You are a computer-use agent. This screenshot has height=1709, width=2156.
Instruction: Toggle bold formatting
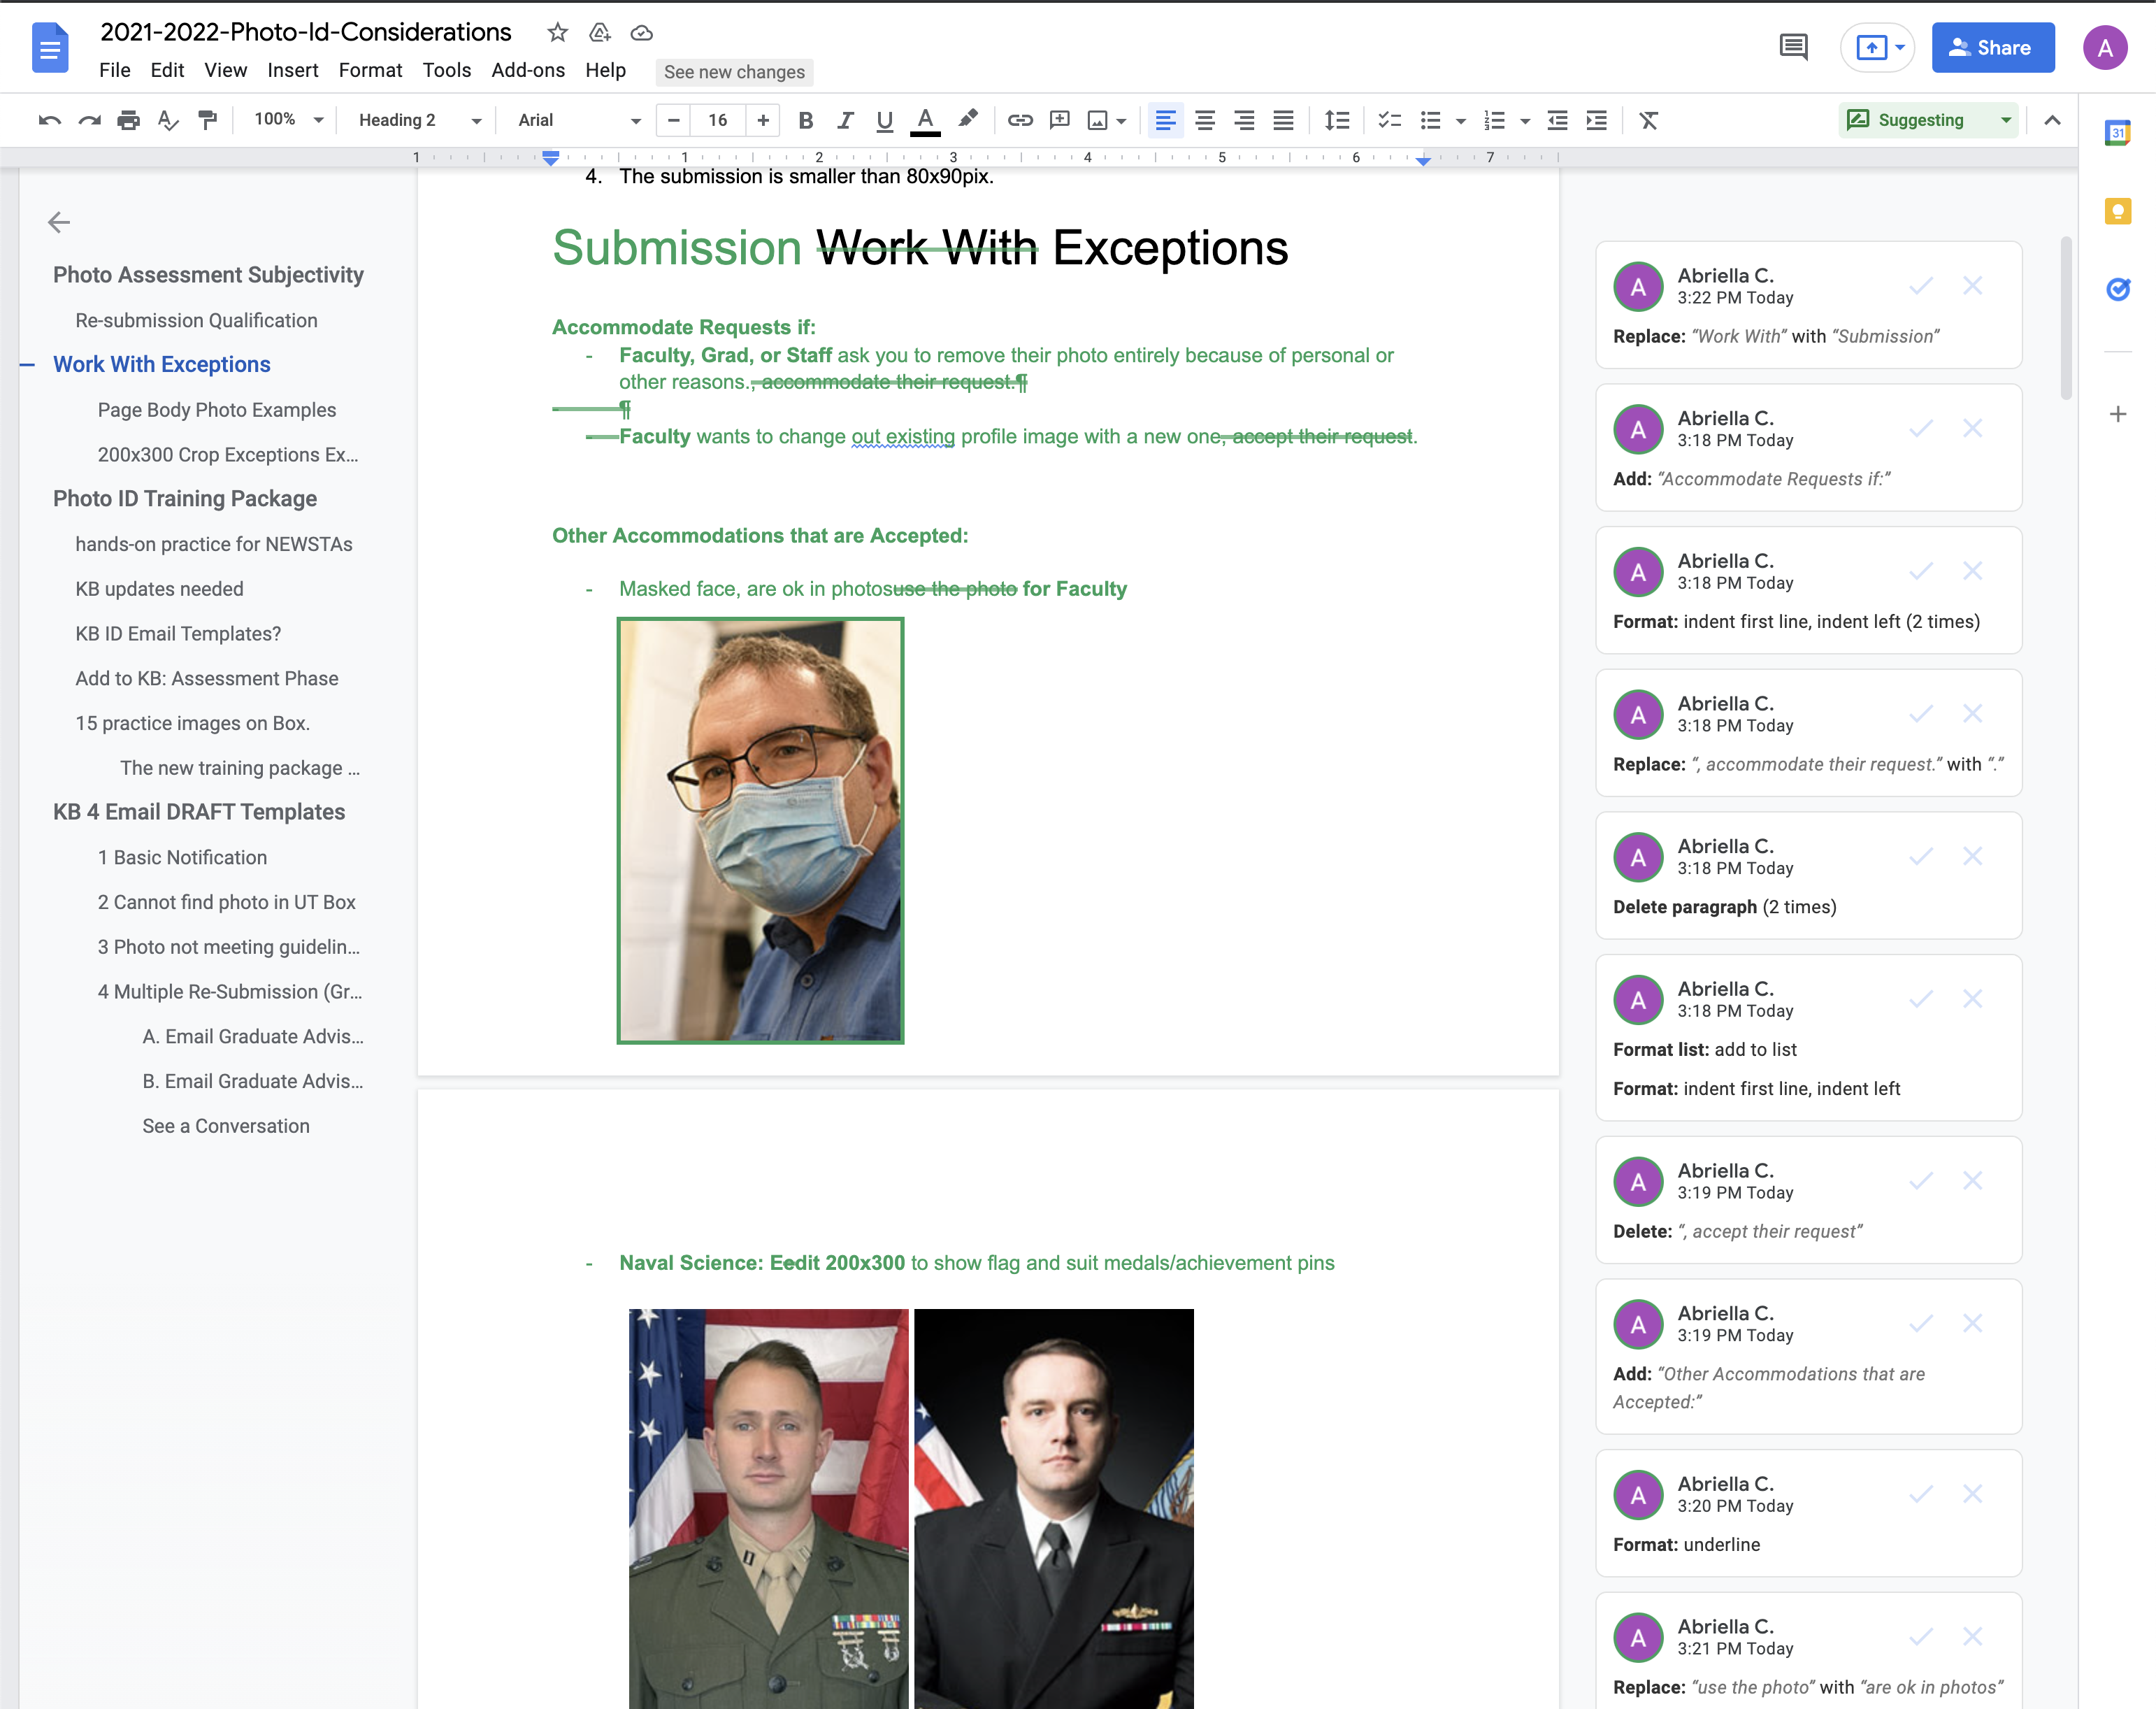[x=805, y=121]
